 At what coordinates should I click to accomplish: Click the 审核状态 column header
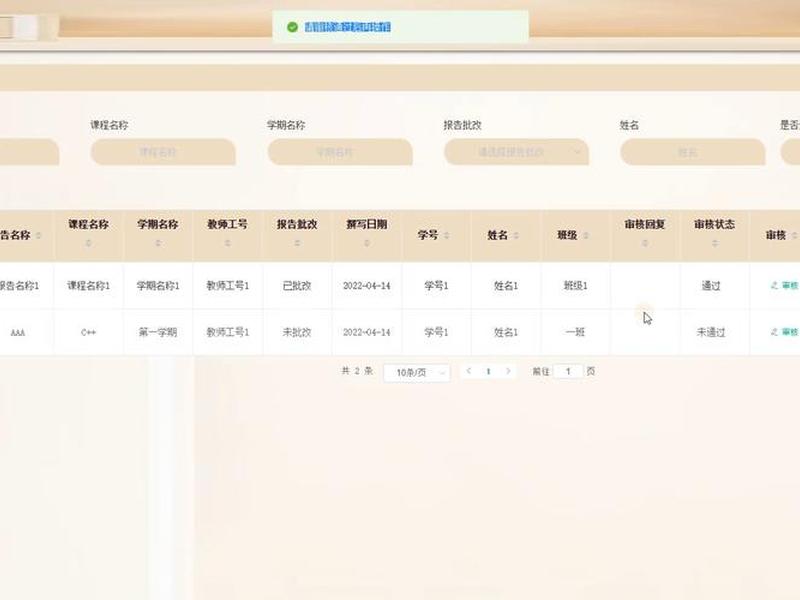[714, 224]
